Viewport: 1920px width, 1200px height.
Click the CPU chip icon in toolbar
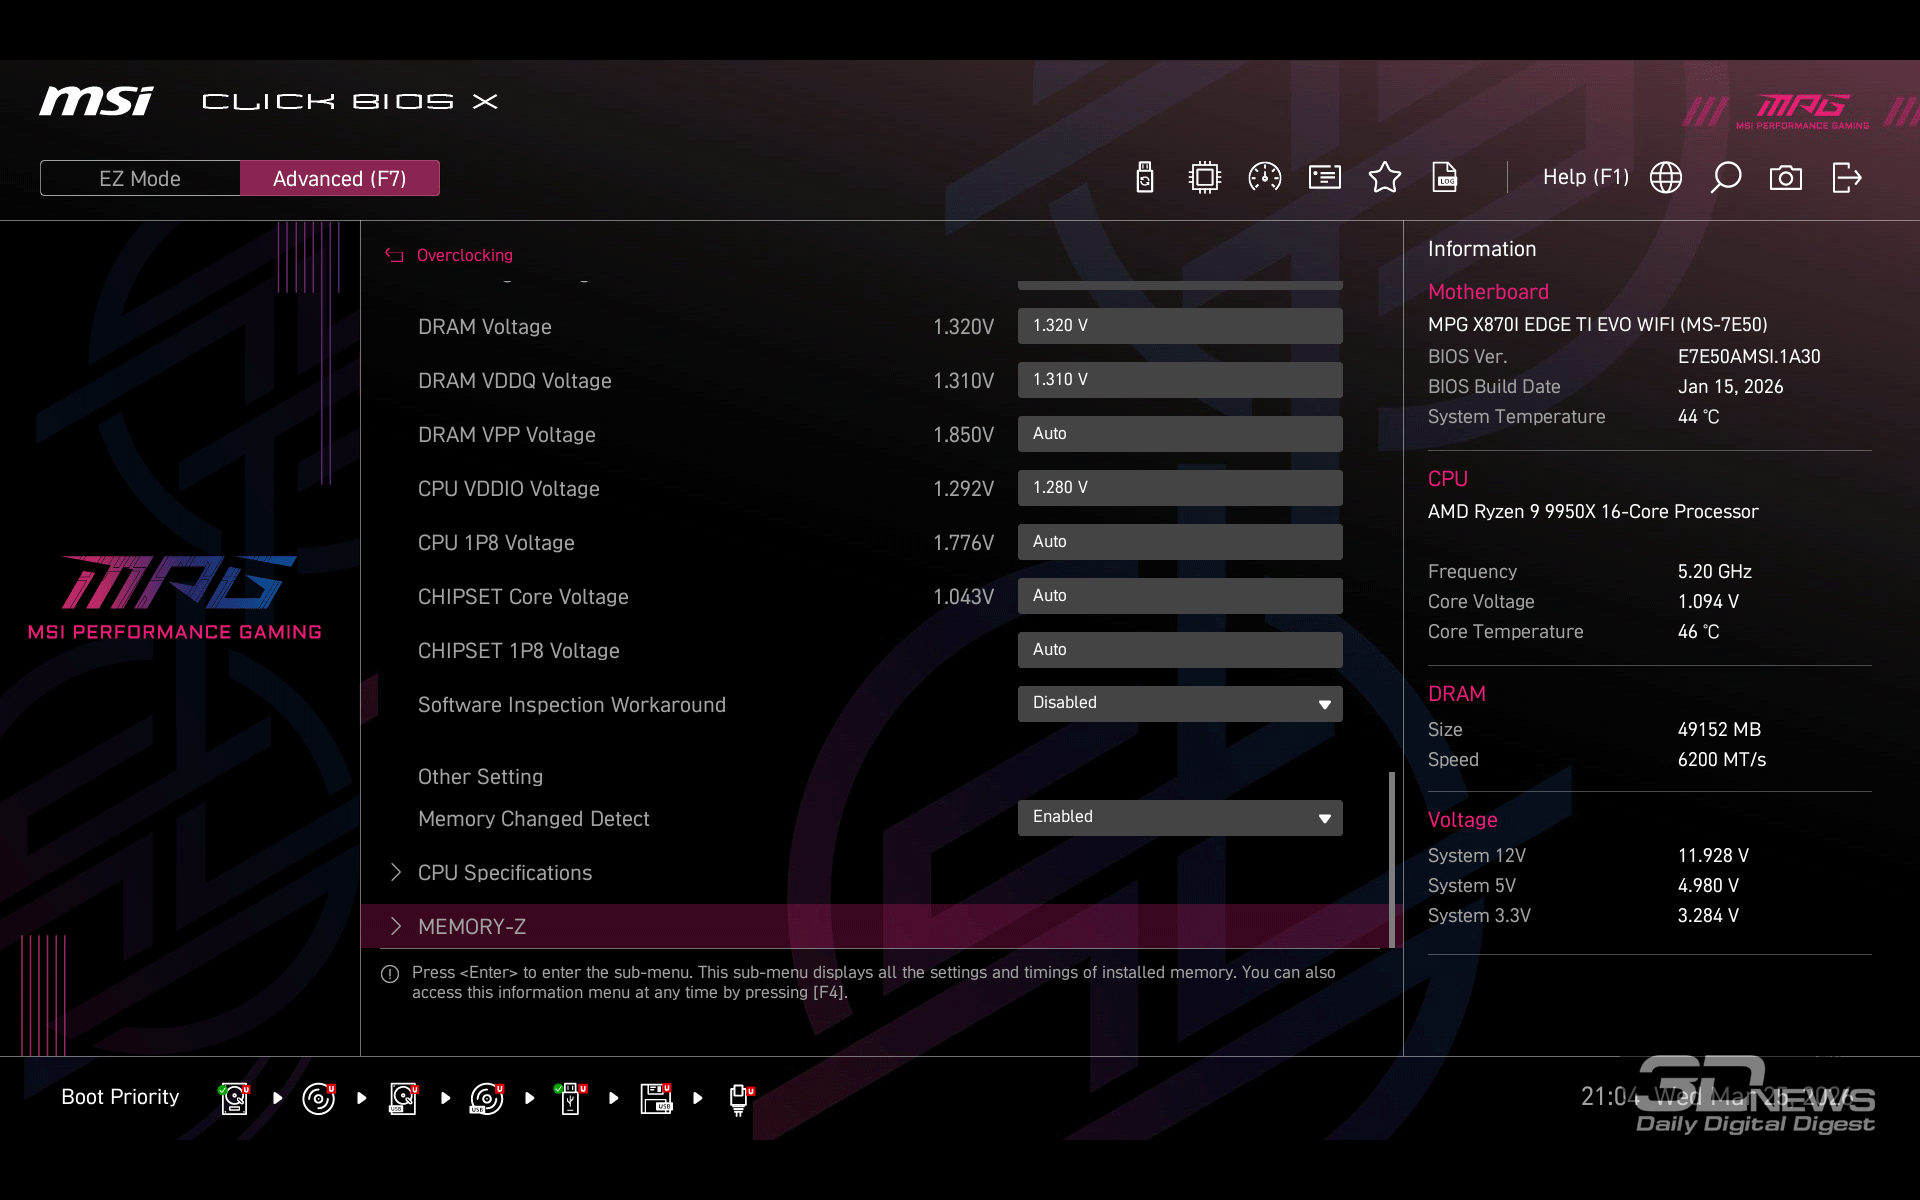(x=1205, y=178)
